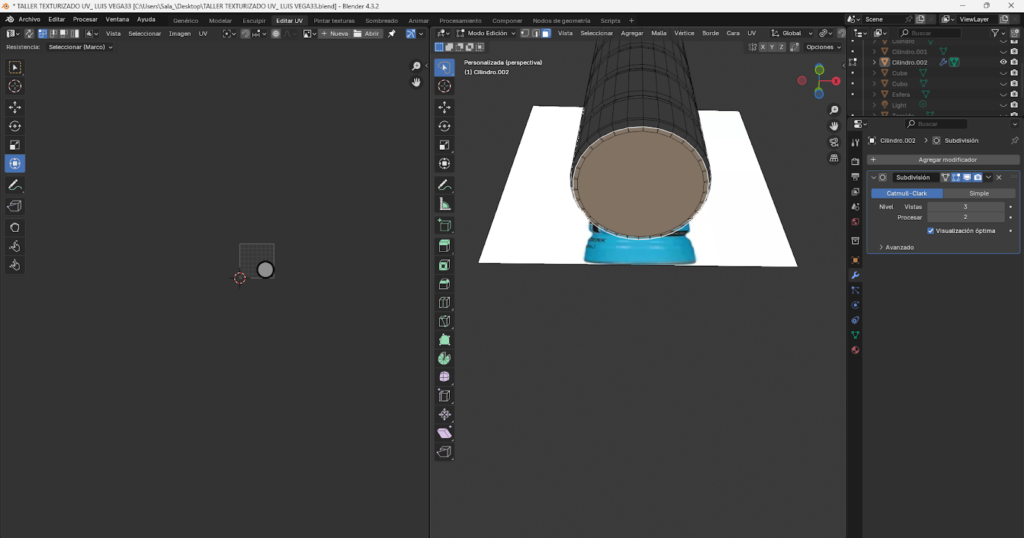Image resolution: width=1024 pixels, height=538 pixels.
Task: Select the Rip Region tool in UV editor
Action: pos(14,206)
